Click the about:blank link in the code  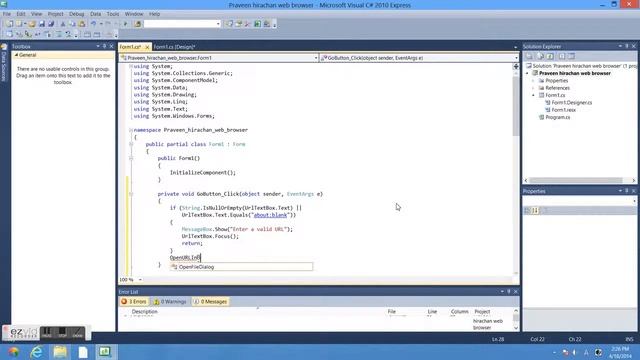[270, 215]
